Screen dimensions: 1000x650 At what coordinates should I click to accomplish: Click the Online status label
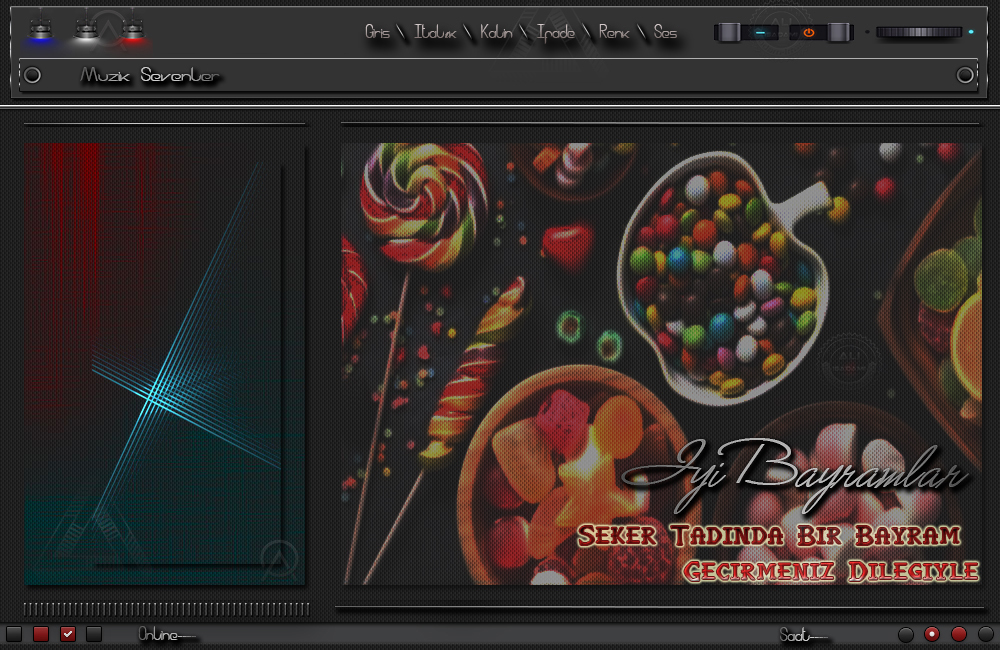pyautogui.click(x=167, y=634)
